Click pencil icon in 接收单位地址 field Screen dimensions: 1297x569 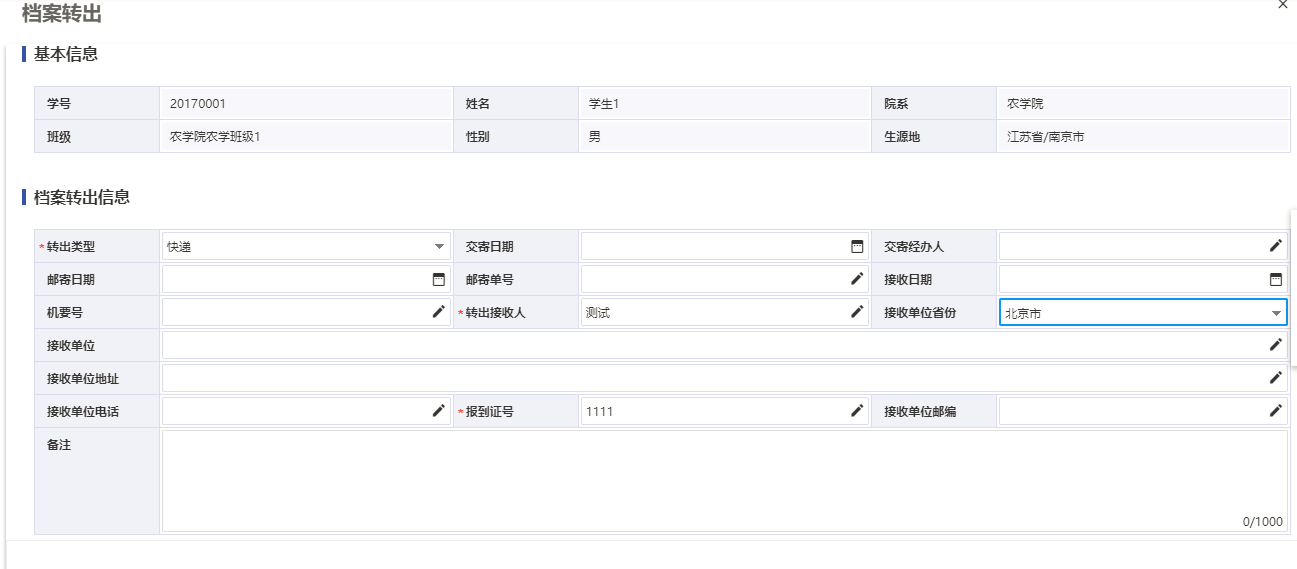coord(1276,378)
